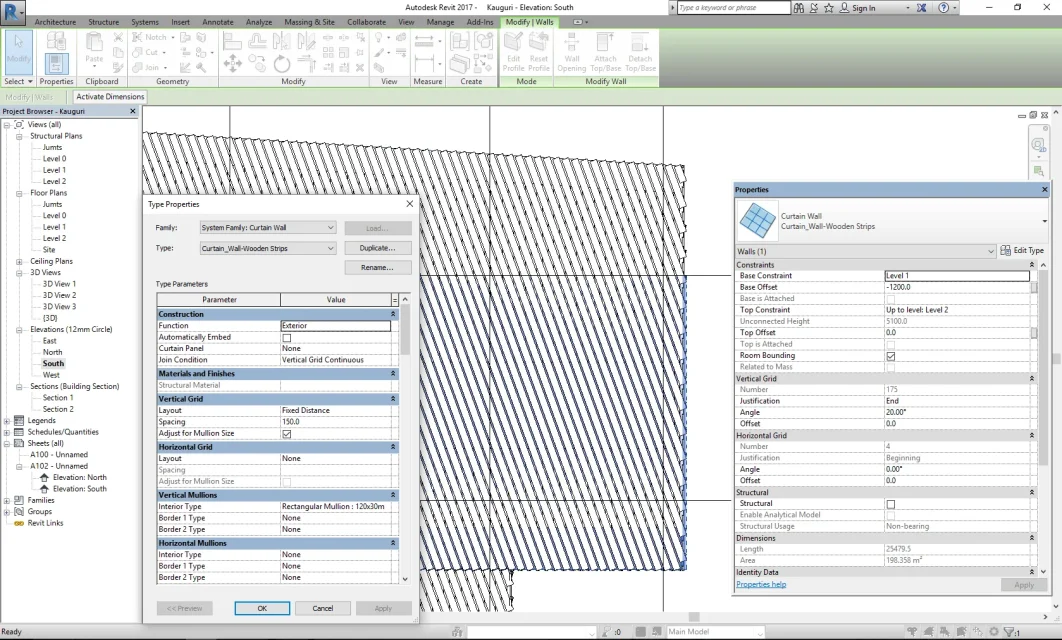Open the Help question mark icon
Image resolution: width=1062 pixels, height=640 pixels.
943,8
